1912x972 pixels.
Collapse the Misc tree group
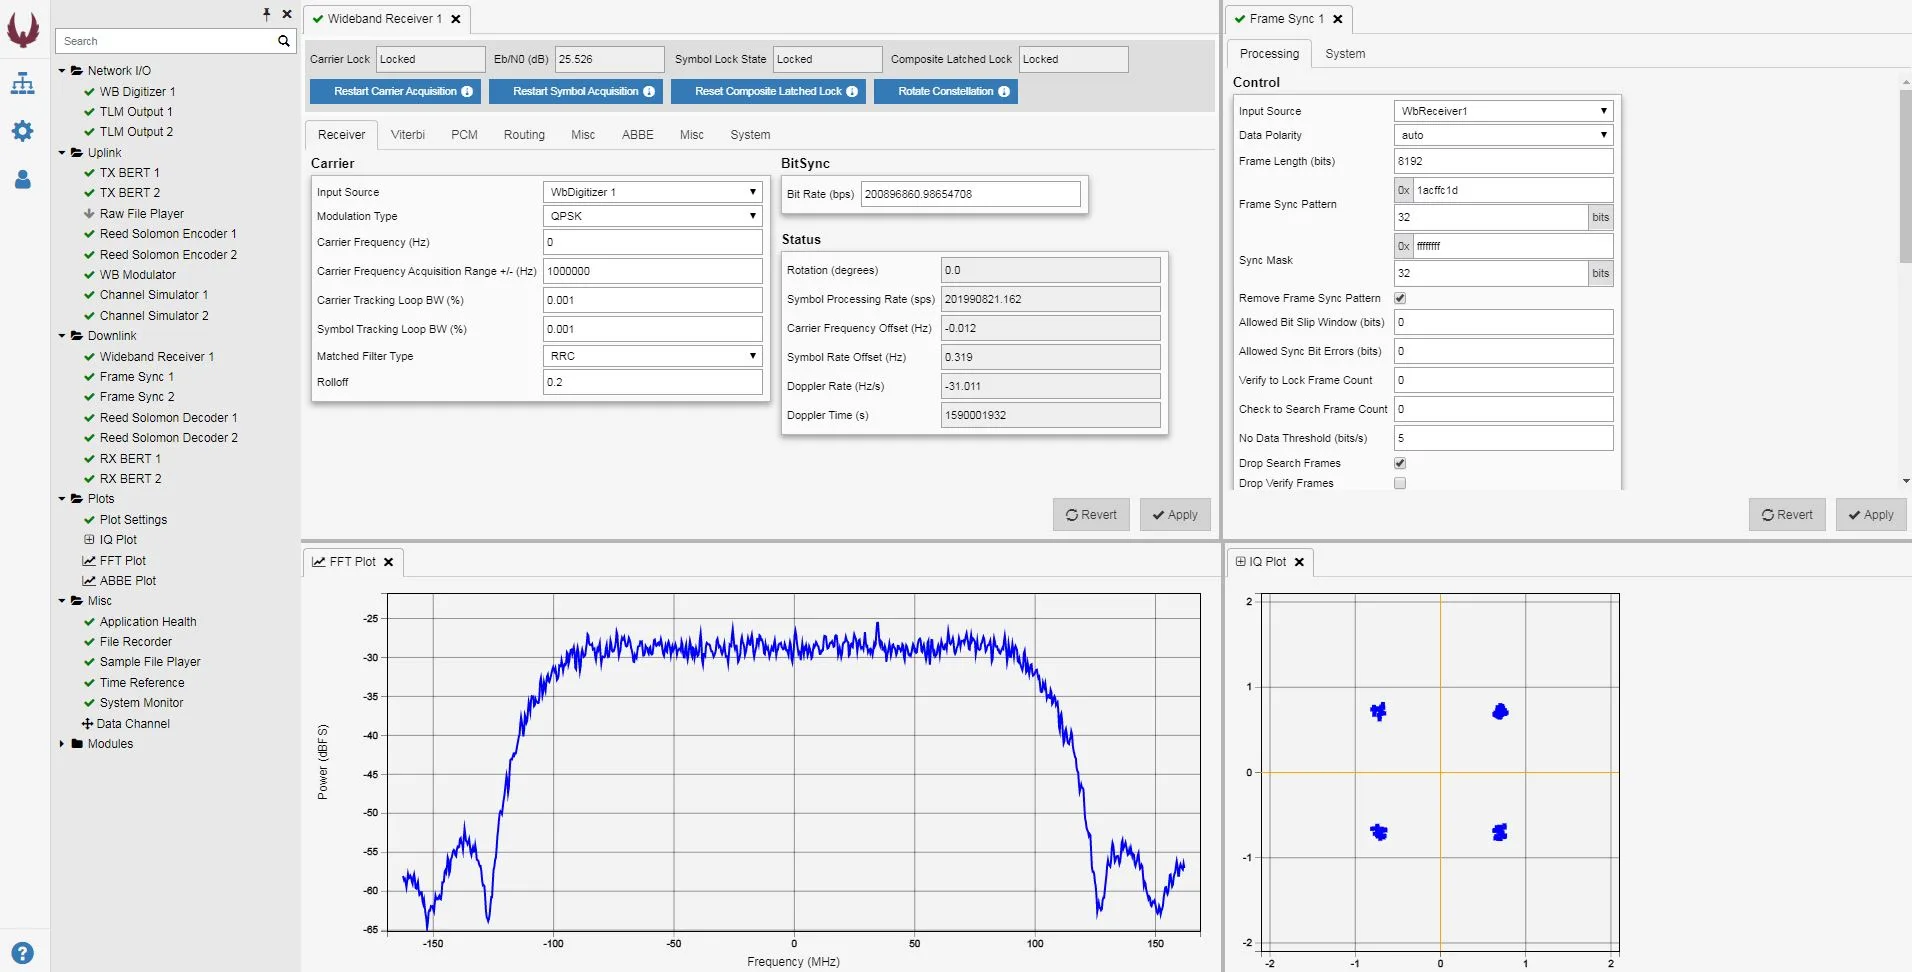pos(62,601)
